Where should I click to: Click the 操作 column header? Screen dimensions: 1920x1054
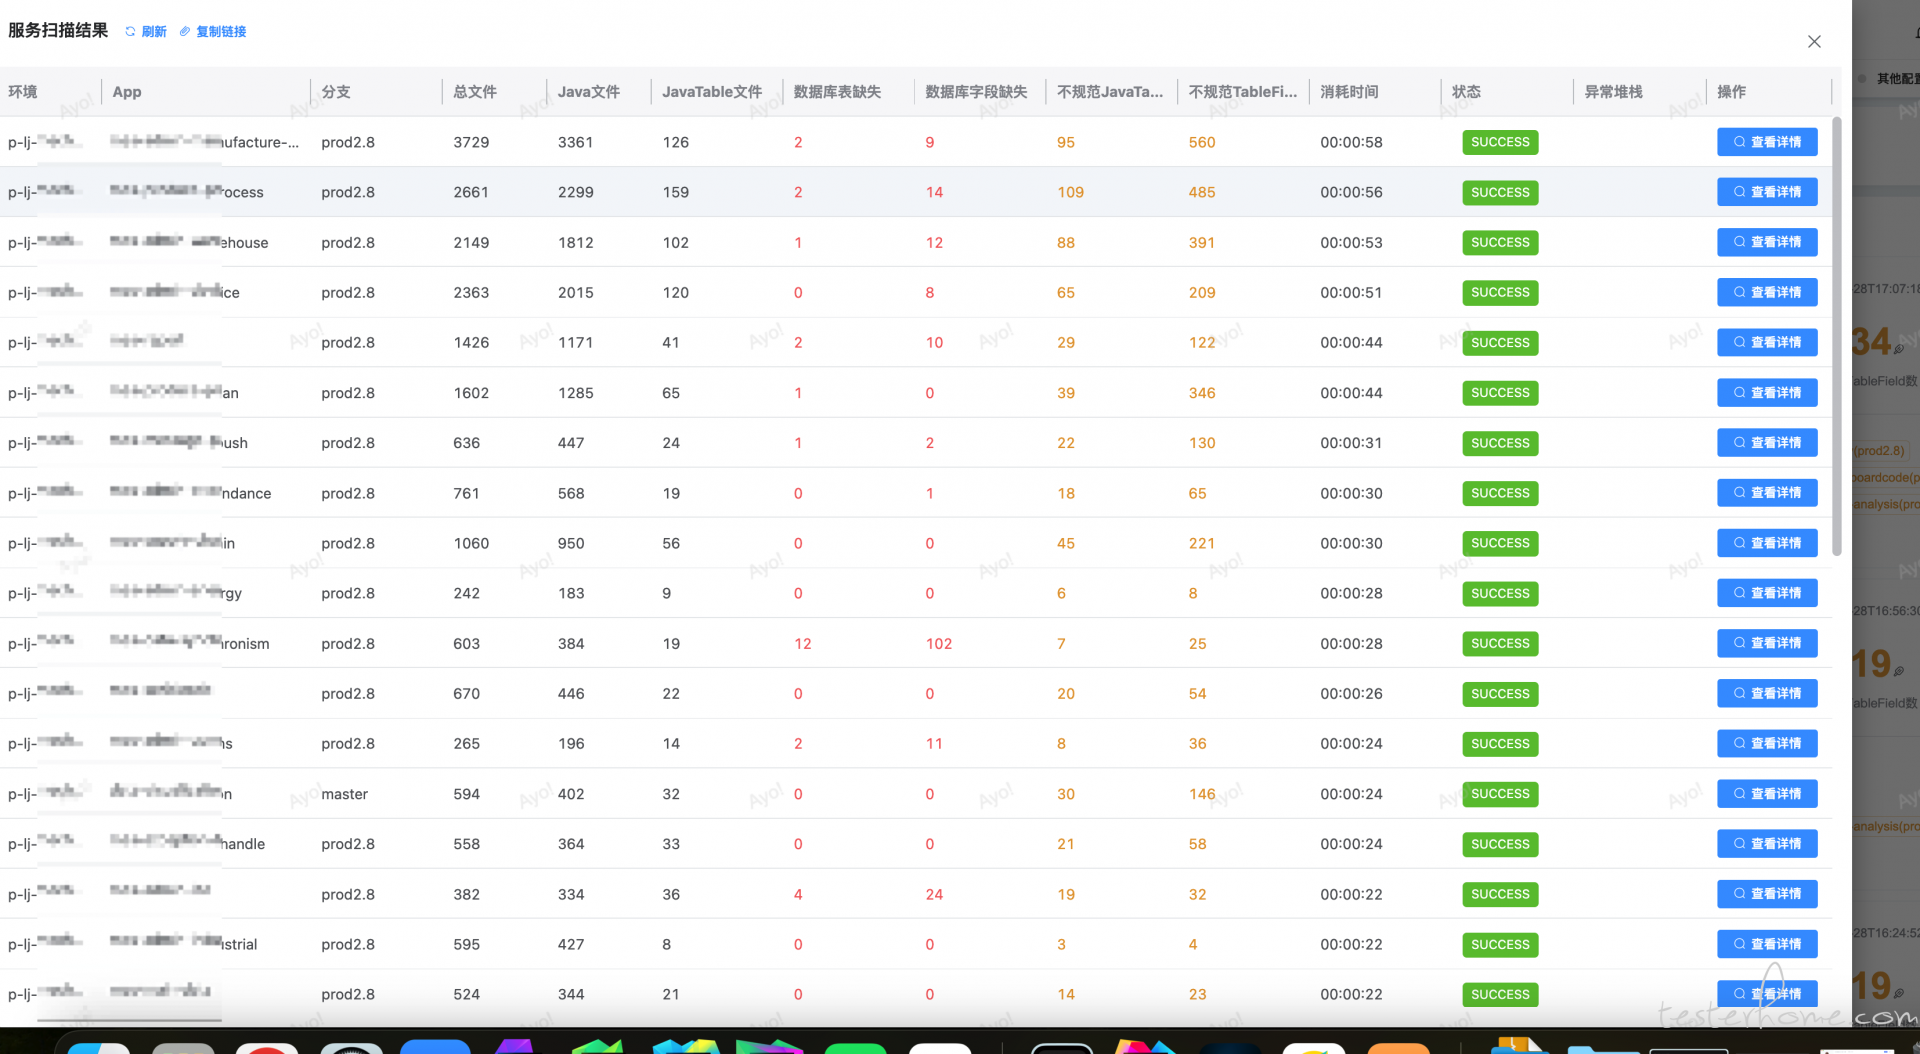(1731, 92)
